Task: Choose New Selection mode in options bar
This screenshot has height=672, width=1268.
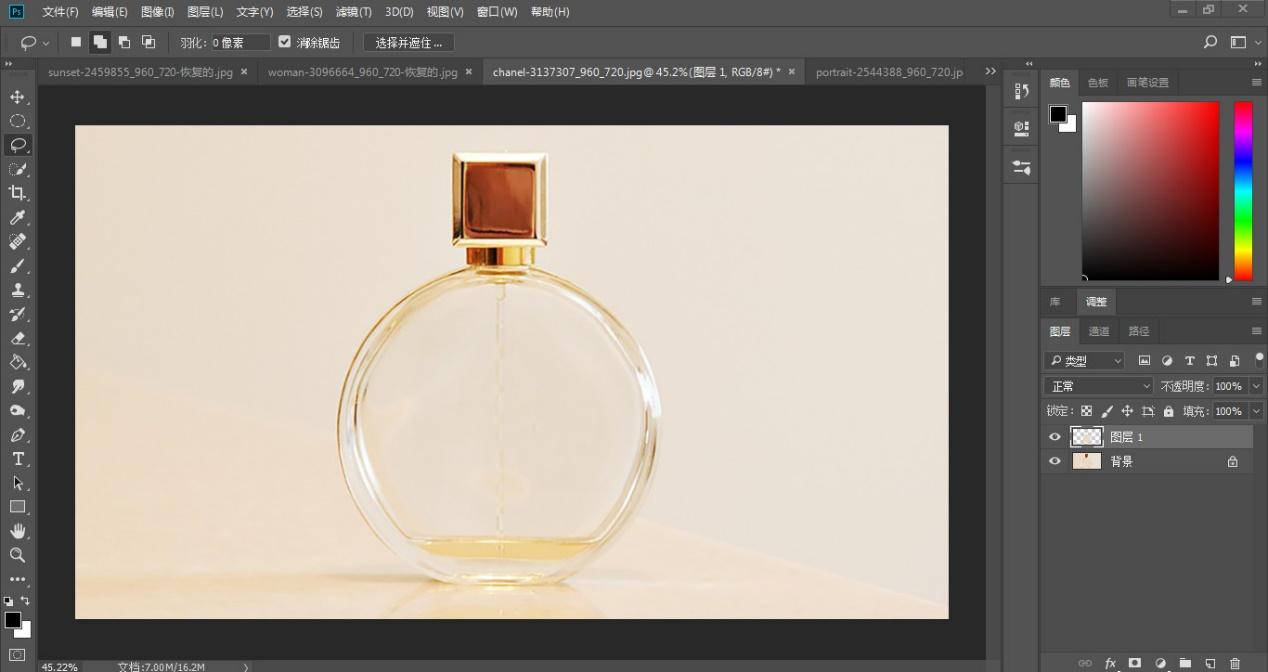Action: [x=76, y=42]
